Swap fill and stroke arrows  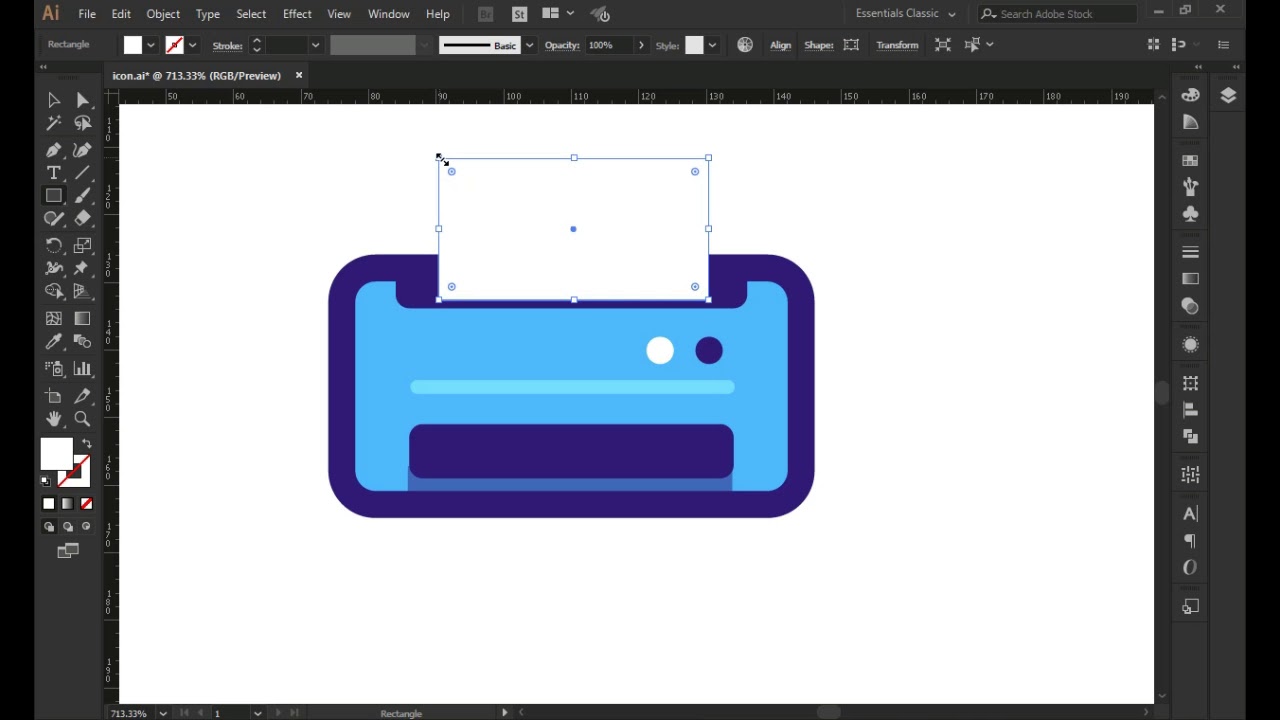[86, 443]
